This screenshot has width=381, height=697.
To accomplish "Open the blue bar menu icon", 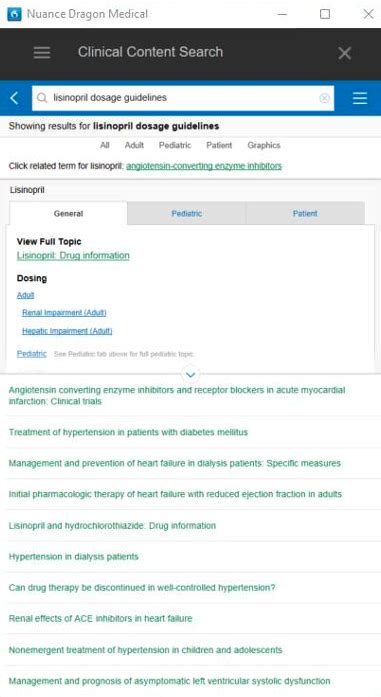I will (x=360, y=98).
